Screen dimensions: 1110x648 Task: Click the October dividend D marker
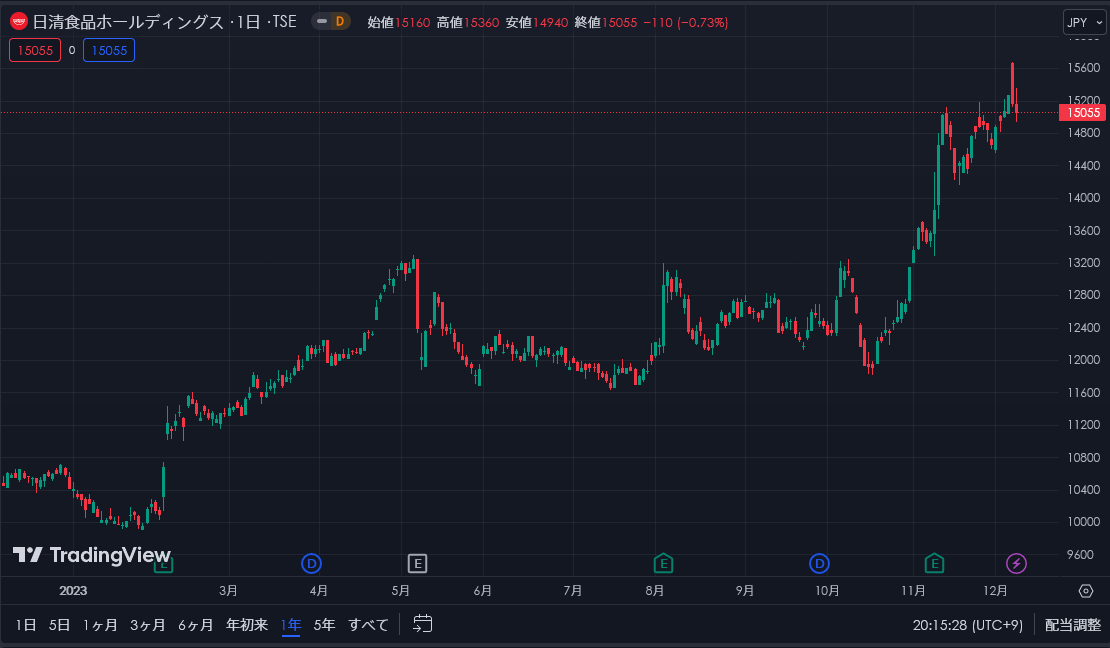point(819,564)
